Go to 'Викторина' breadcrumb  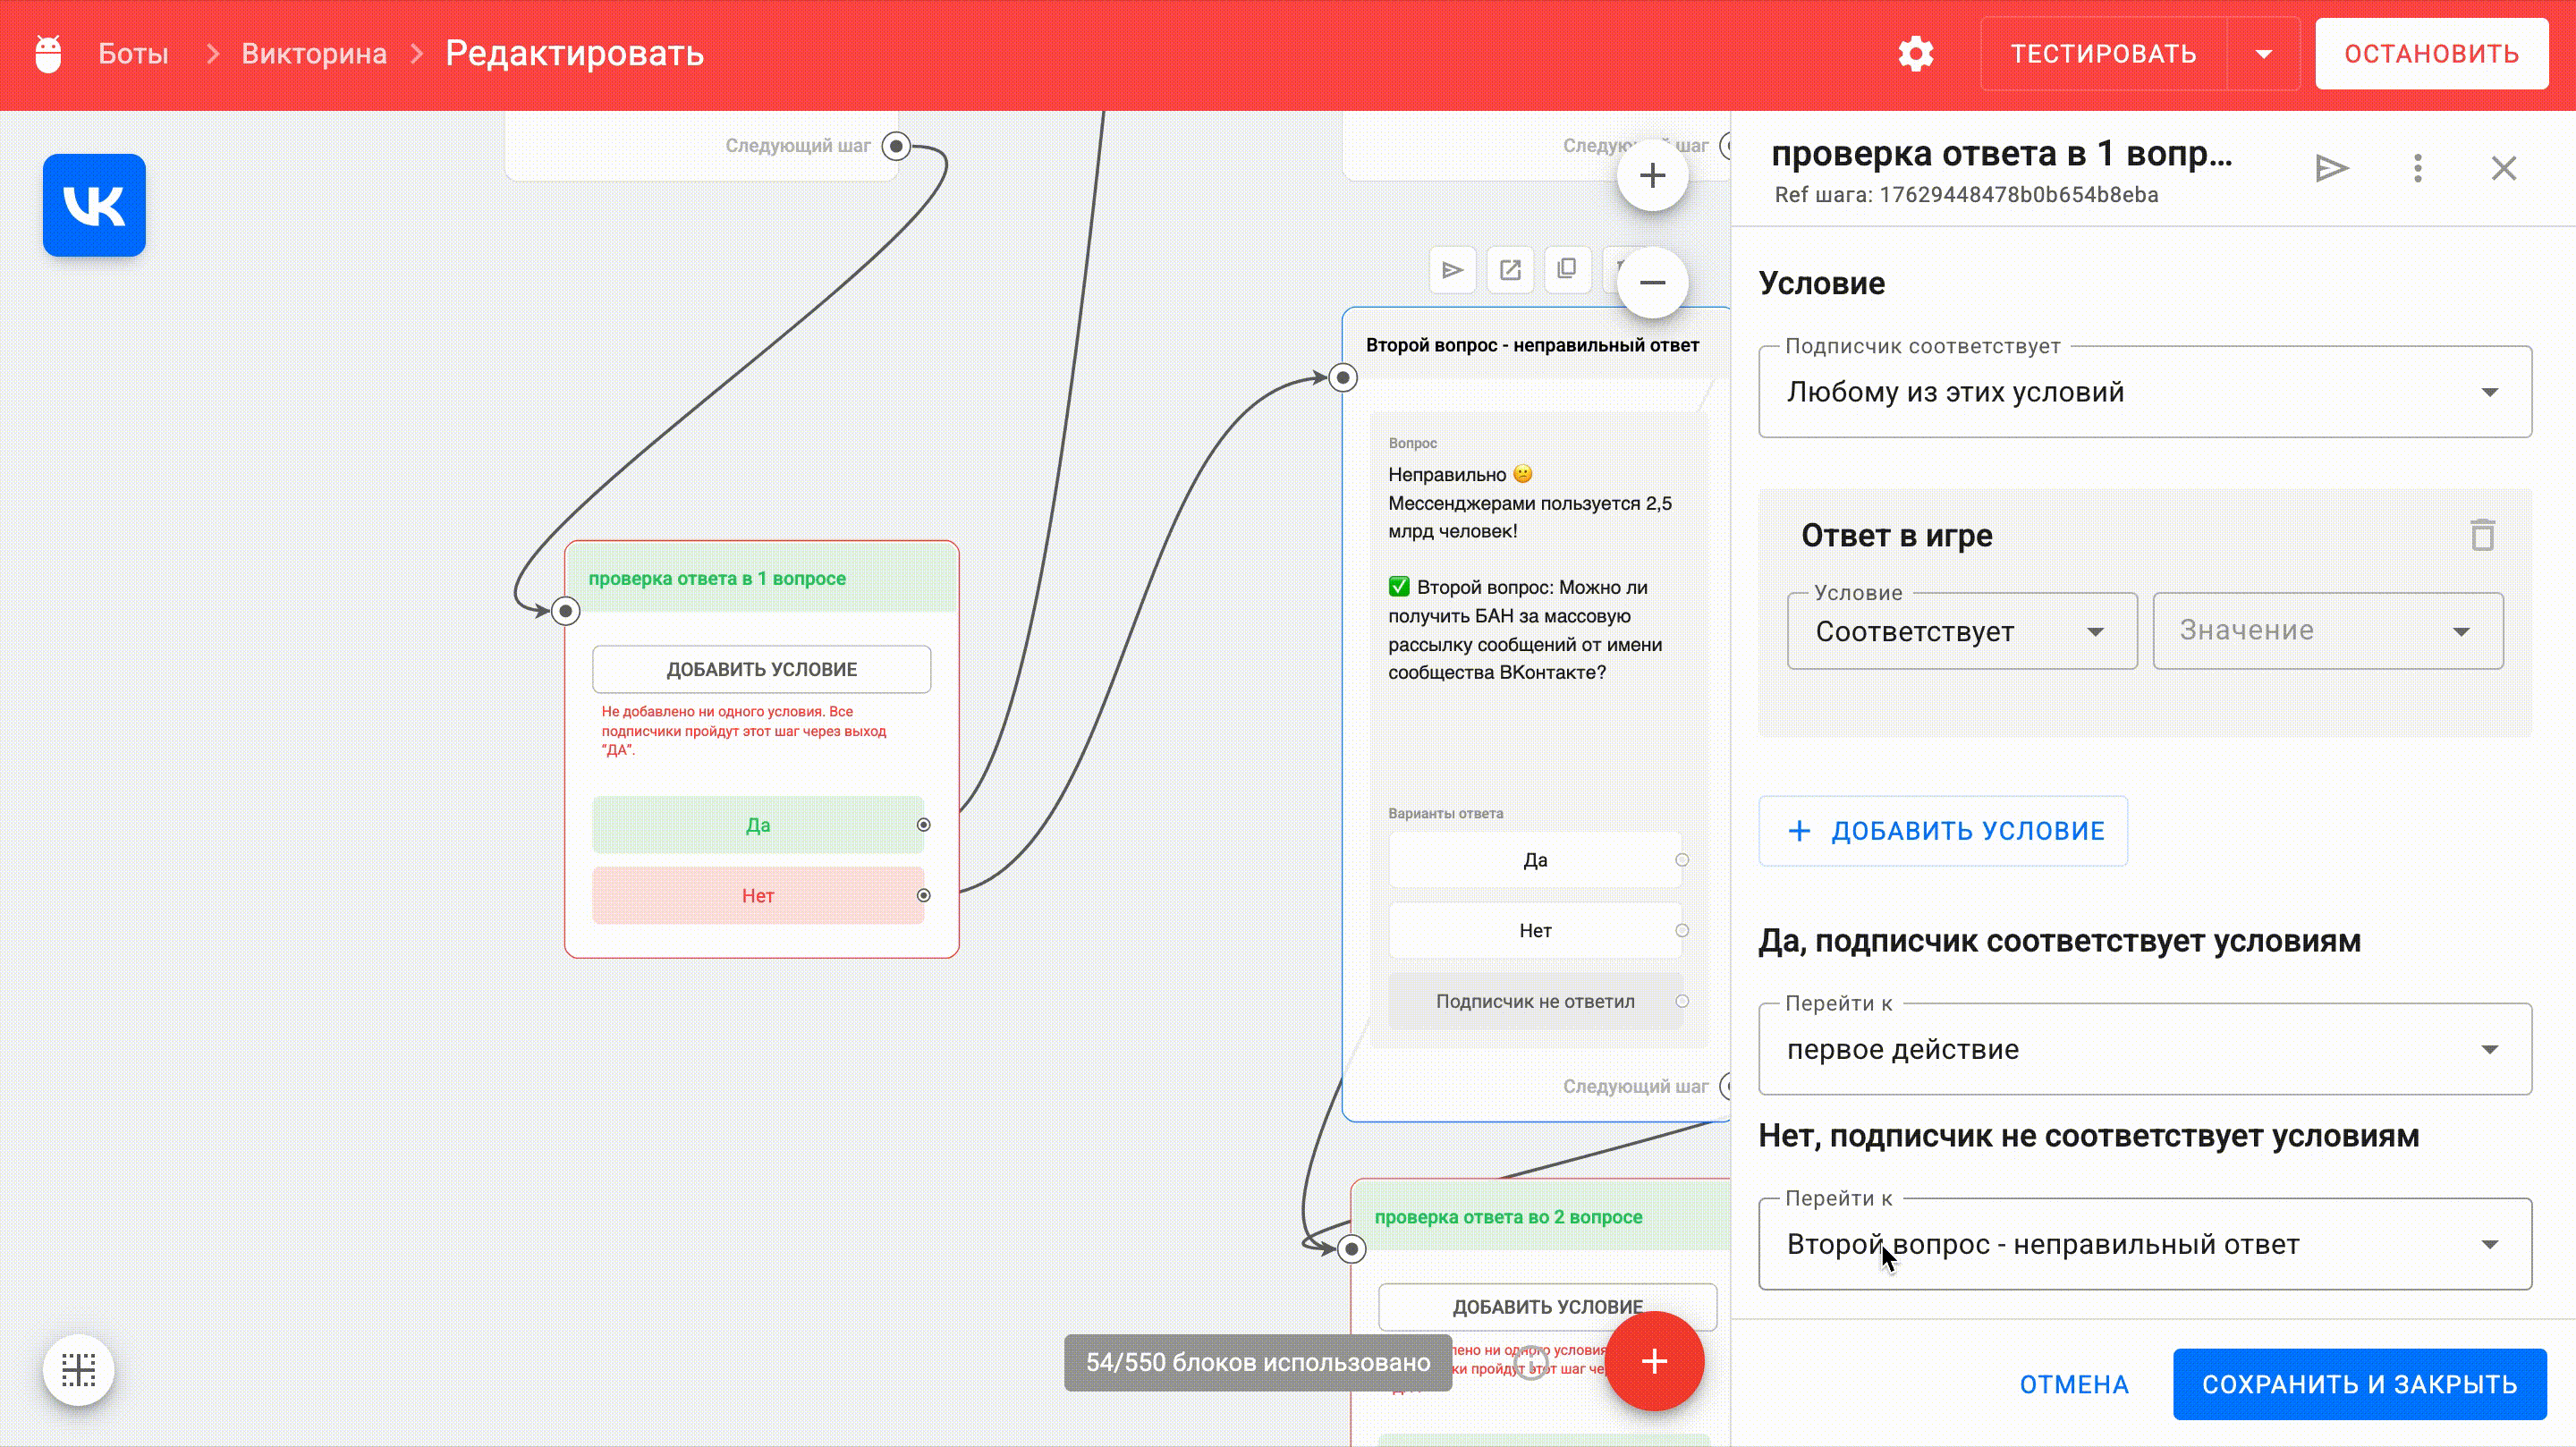pyautogui.click(x=314, y=54)
